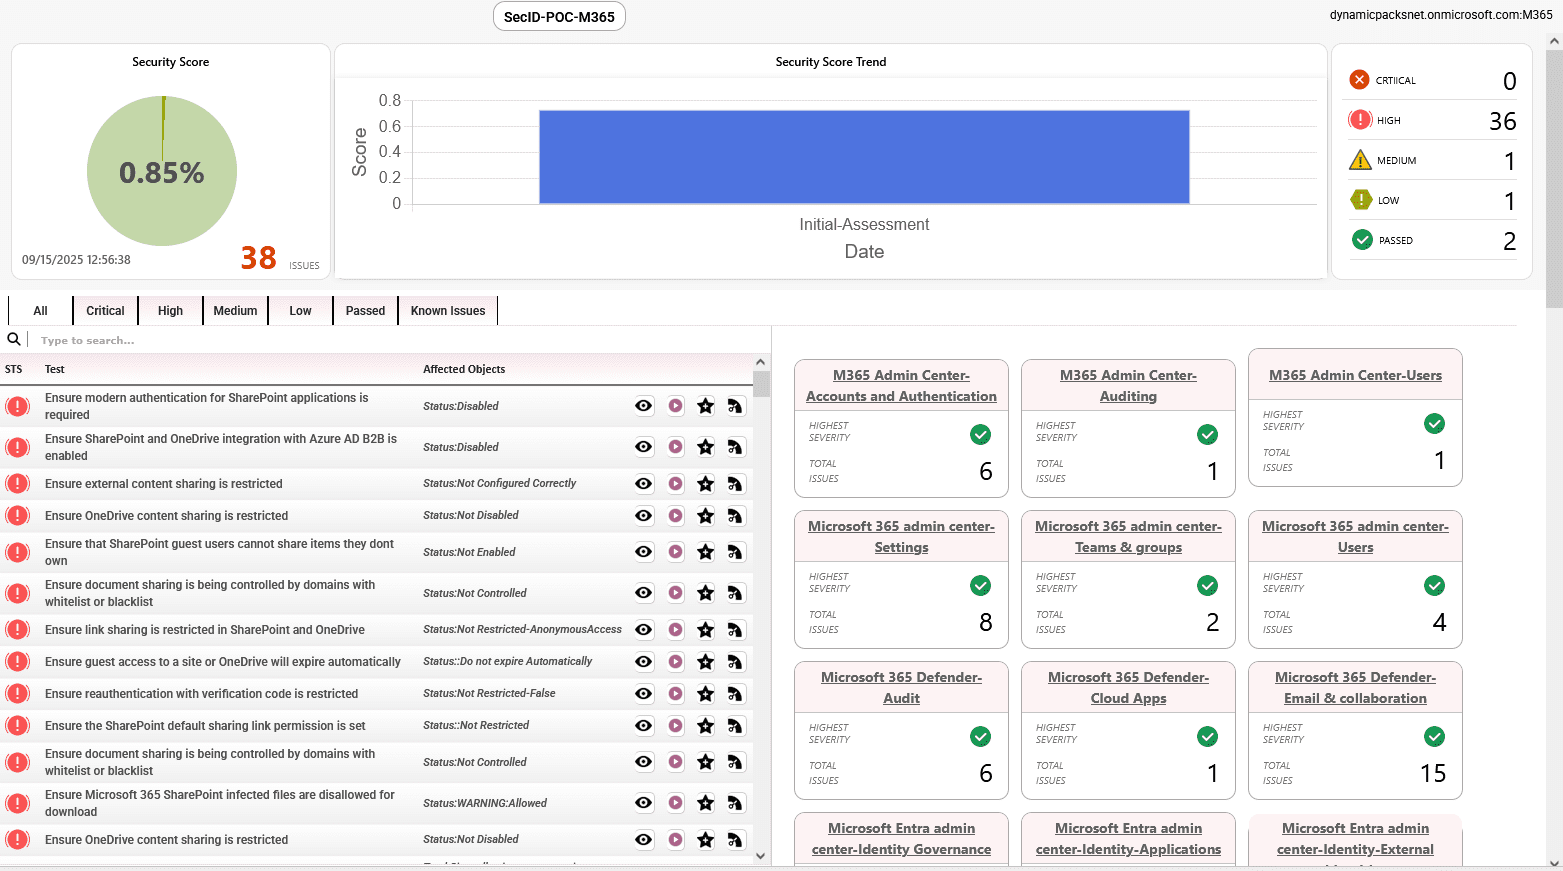Show all tests with the All tab
Screen dimensions: 1563x871
click(x=40, y=311)
